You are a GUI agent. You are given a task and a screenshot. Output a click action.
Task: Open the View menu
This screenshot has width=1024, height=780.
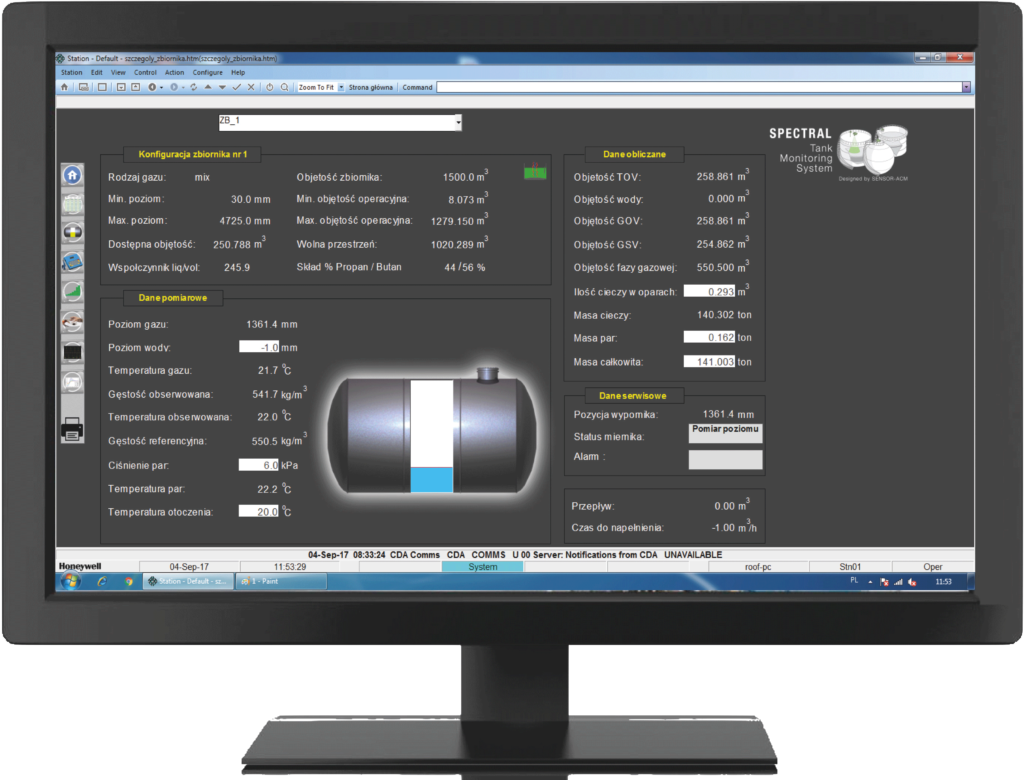pos(118,73)
